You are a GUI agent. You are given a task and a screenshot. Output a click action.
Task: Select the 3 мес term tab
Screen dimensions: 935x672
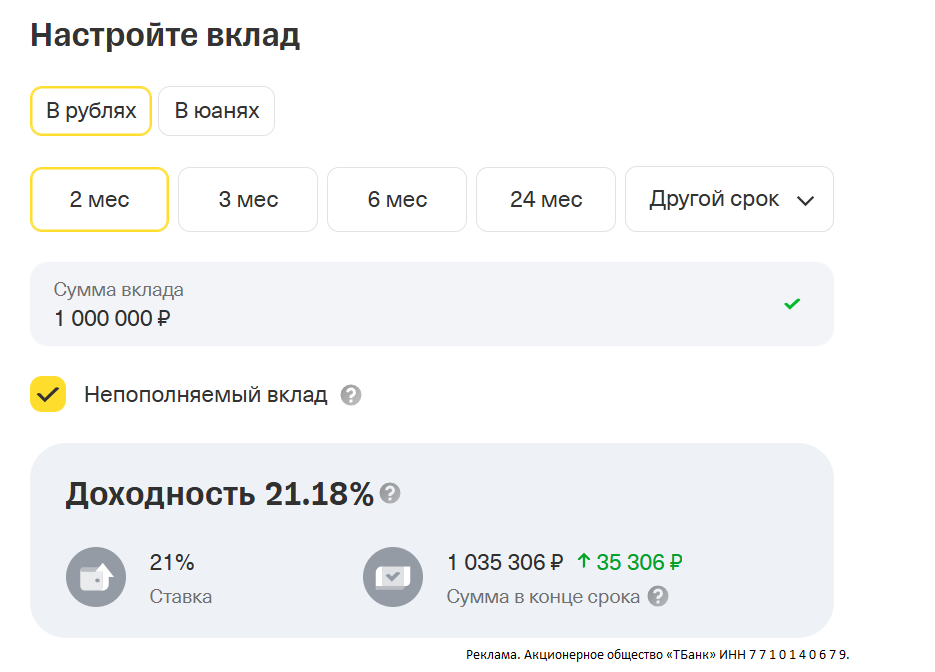(x=247, y=199)
